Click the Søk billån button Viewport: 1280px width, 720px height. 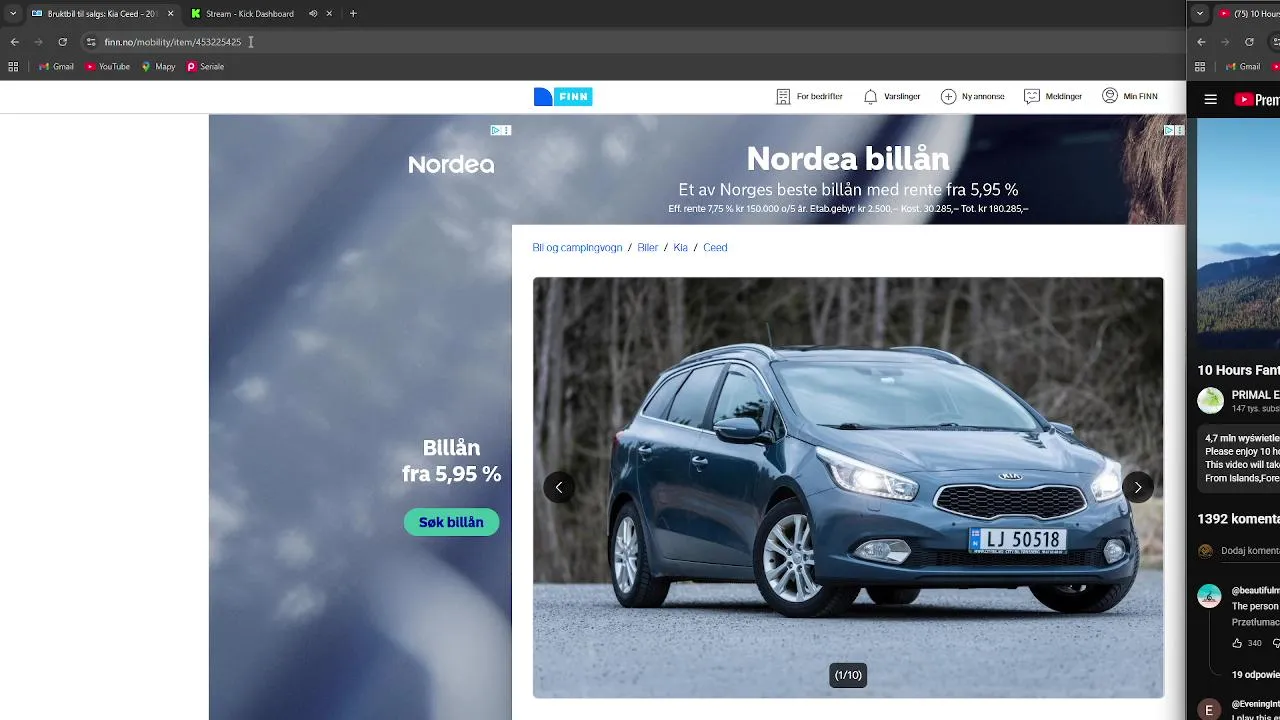tap(451, 522)
